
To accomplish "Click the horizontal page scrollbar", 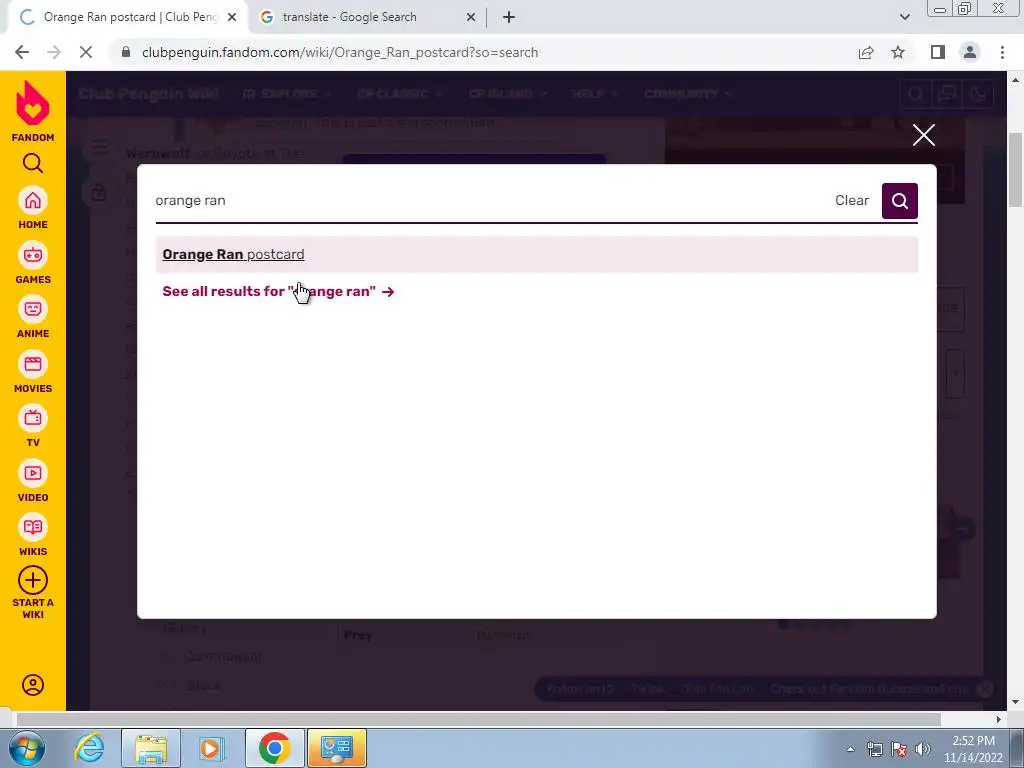I will point(478,719).
